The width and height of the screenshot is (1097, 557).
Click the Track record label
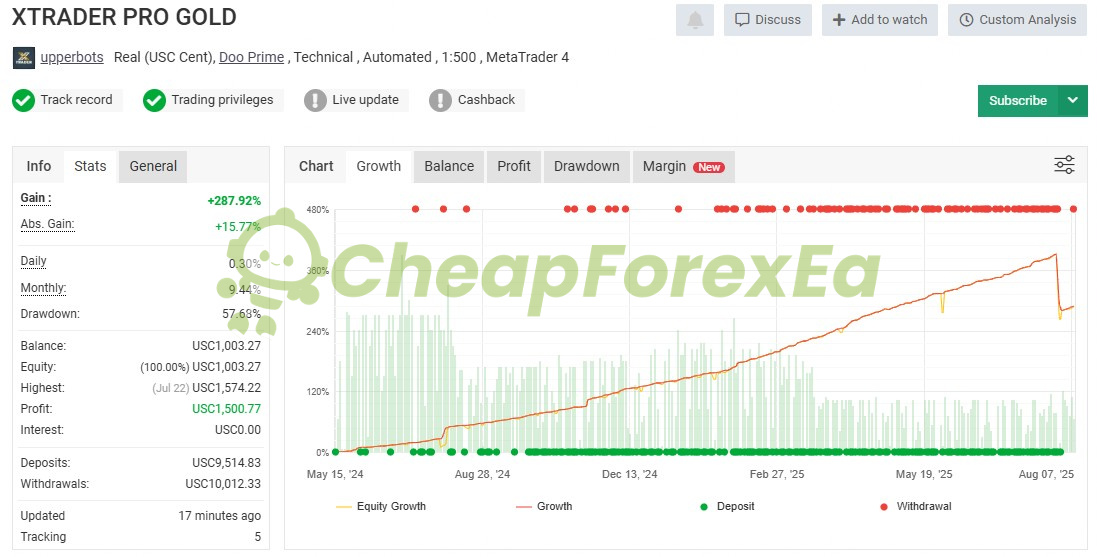coord(76,100)
